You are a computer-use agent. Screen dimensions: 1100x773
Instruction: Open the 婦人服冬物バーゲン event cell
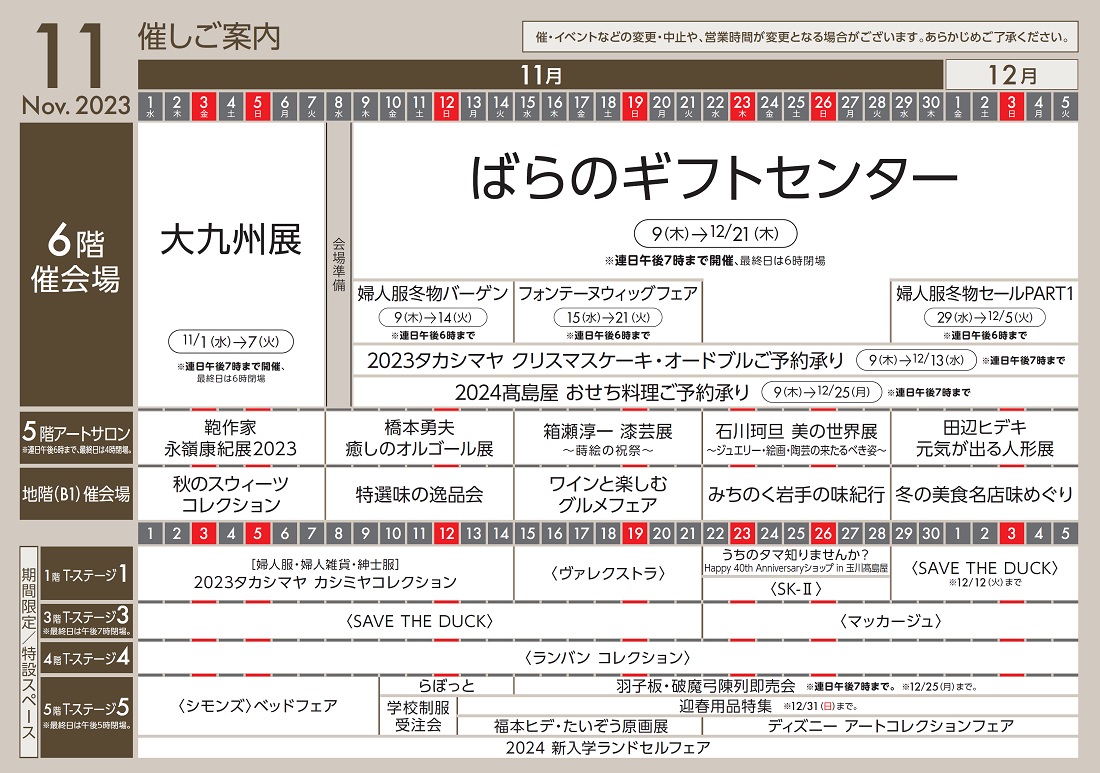(433, 312)
